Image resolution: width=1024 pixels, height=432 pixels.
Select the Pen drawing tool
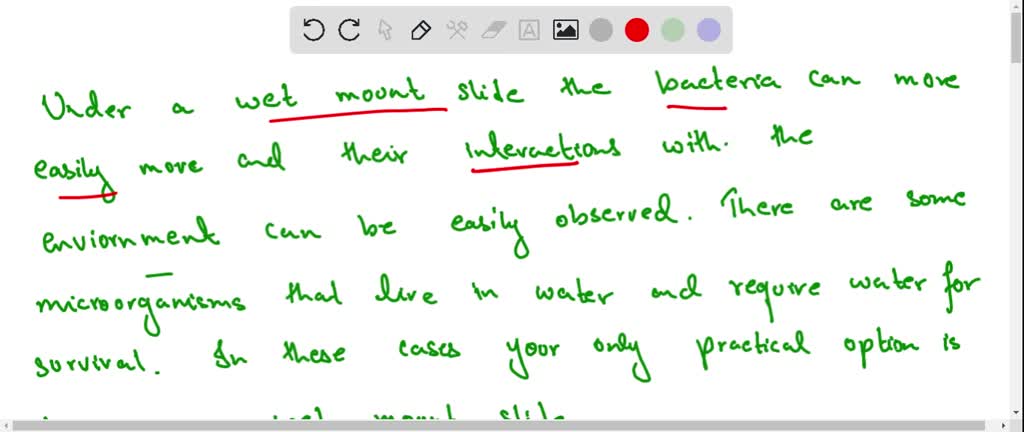421,30
